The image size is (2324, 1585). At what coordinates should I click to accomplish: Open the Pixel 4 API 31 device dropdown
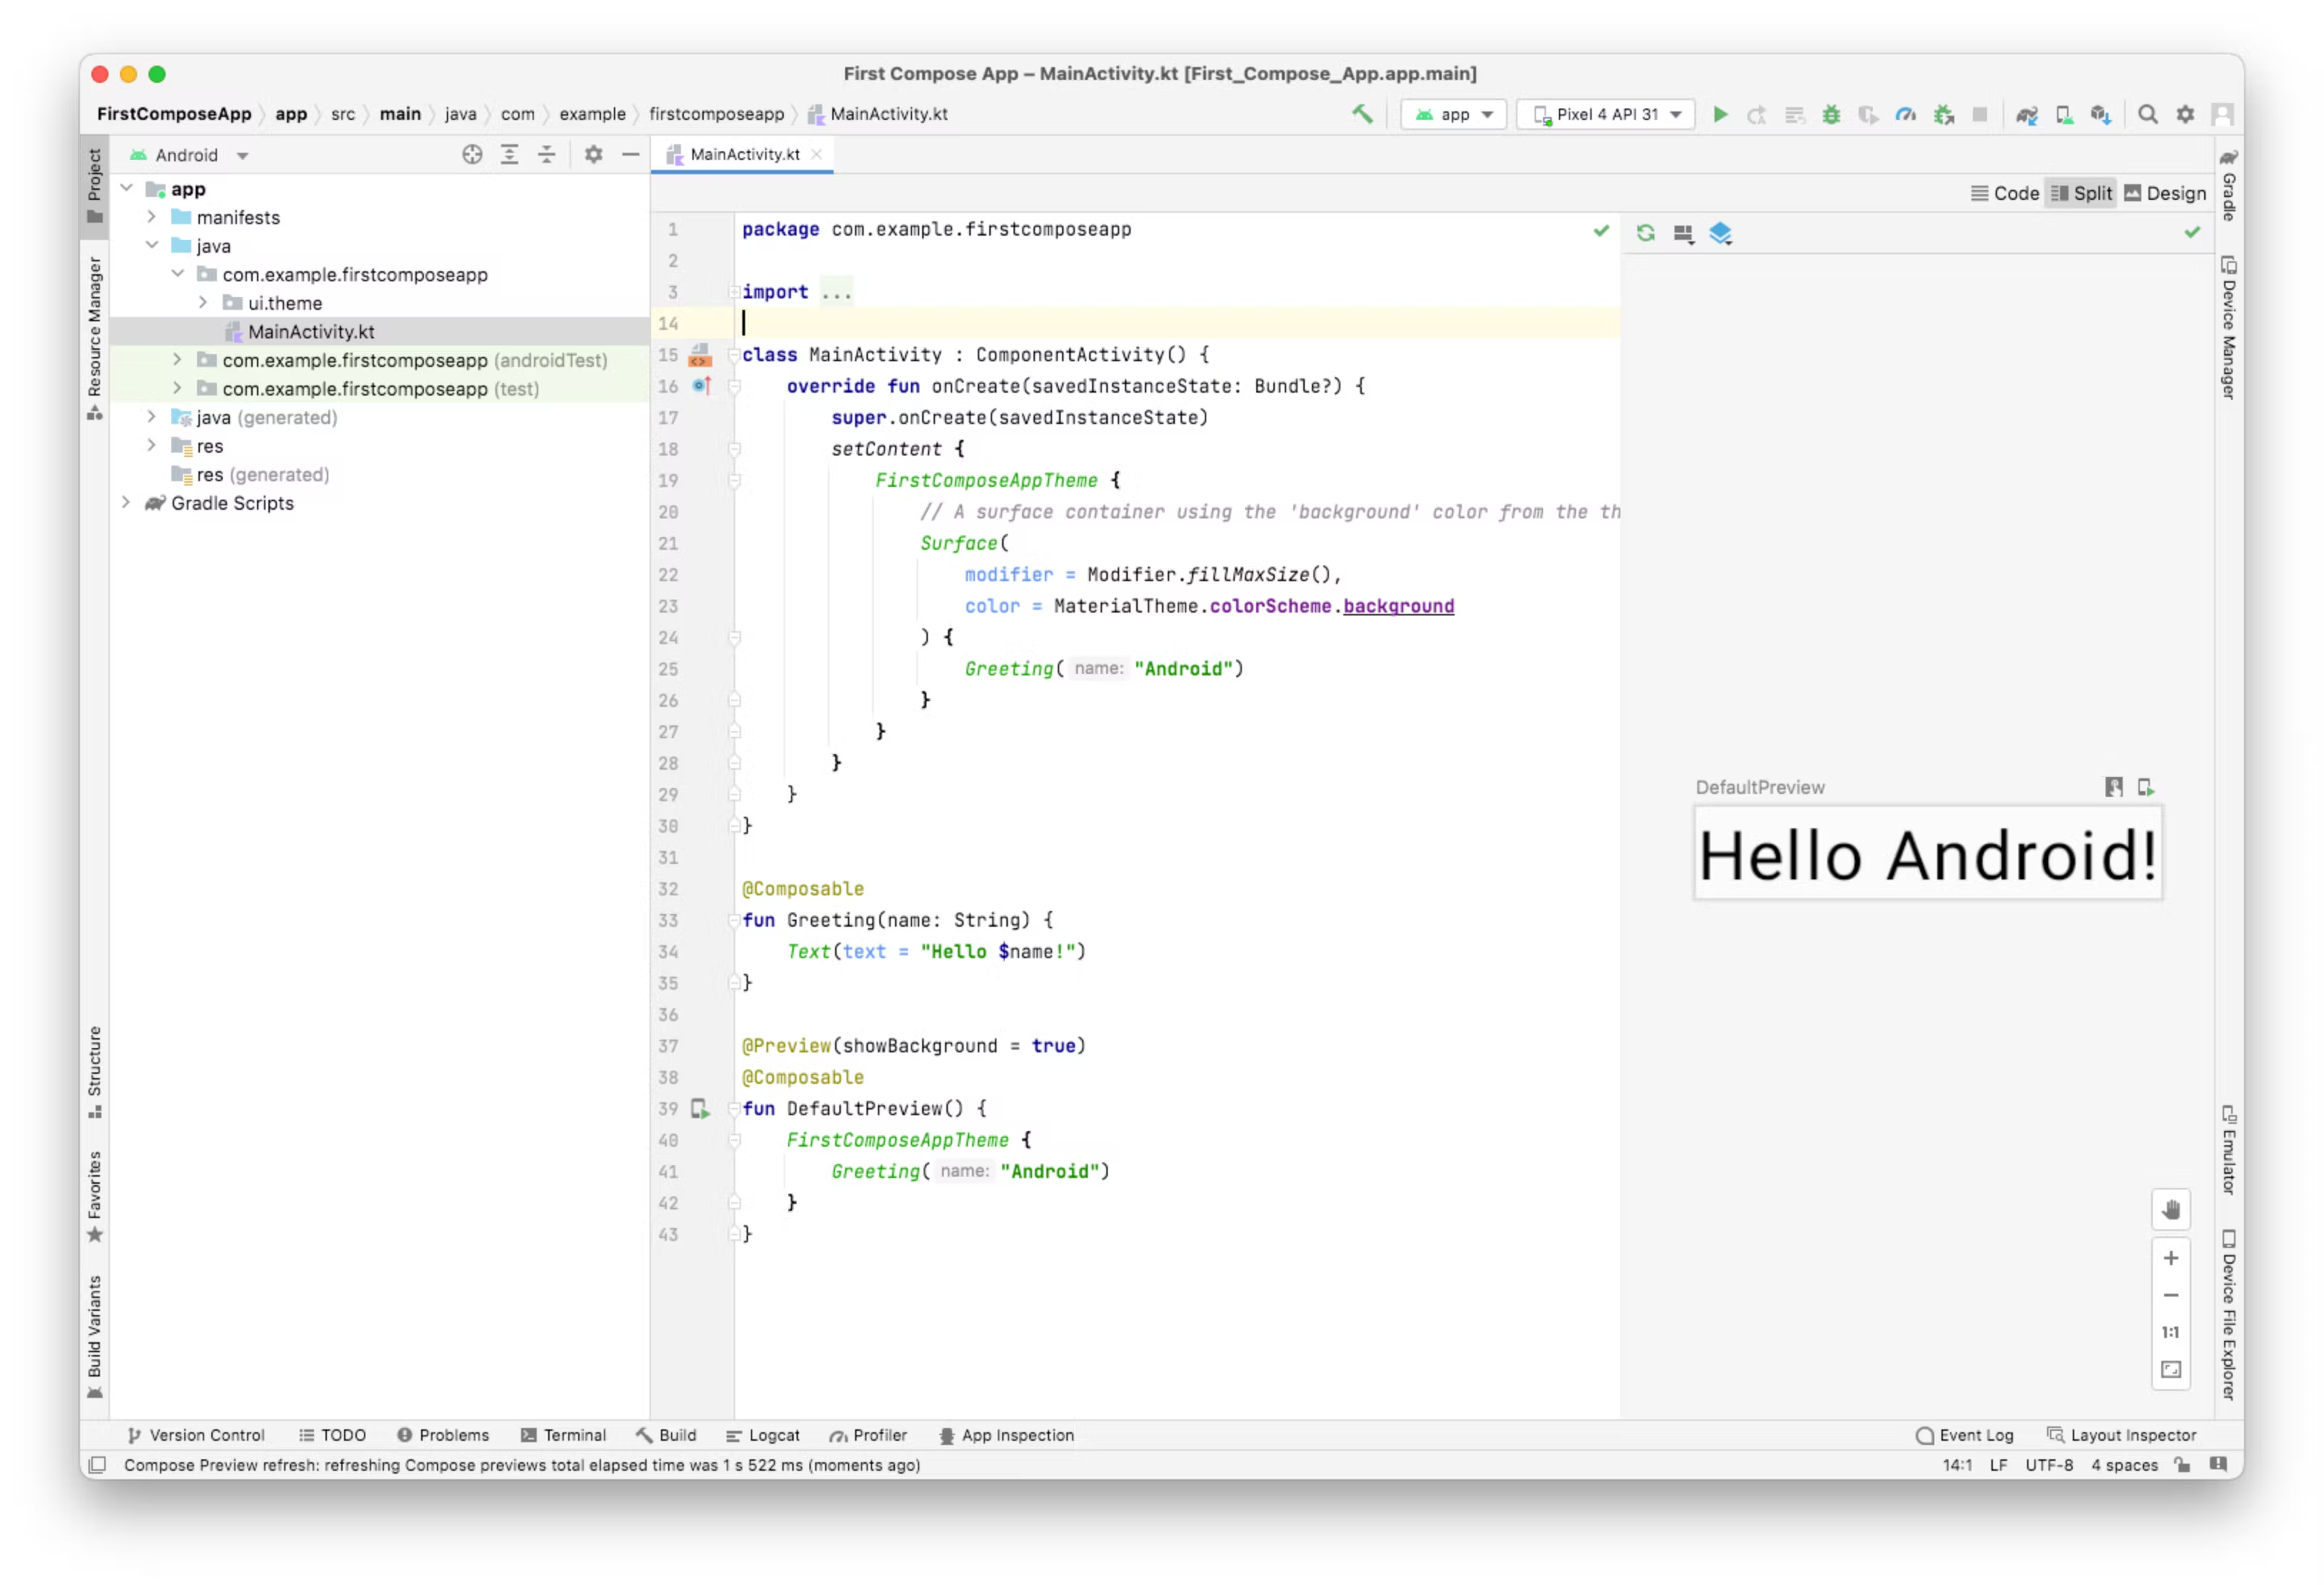tap(1606, 115)
